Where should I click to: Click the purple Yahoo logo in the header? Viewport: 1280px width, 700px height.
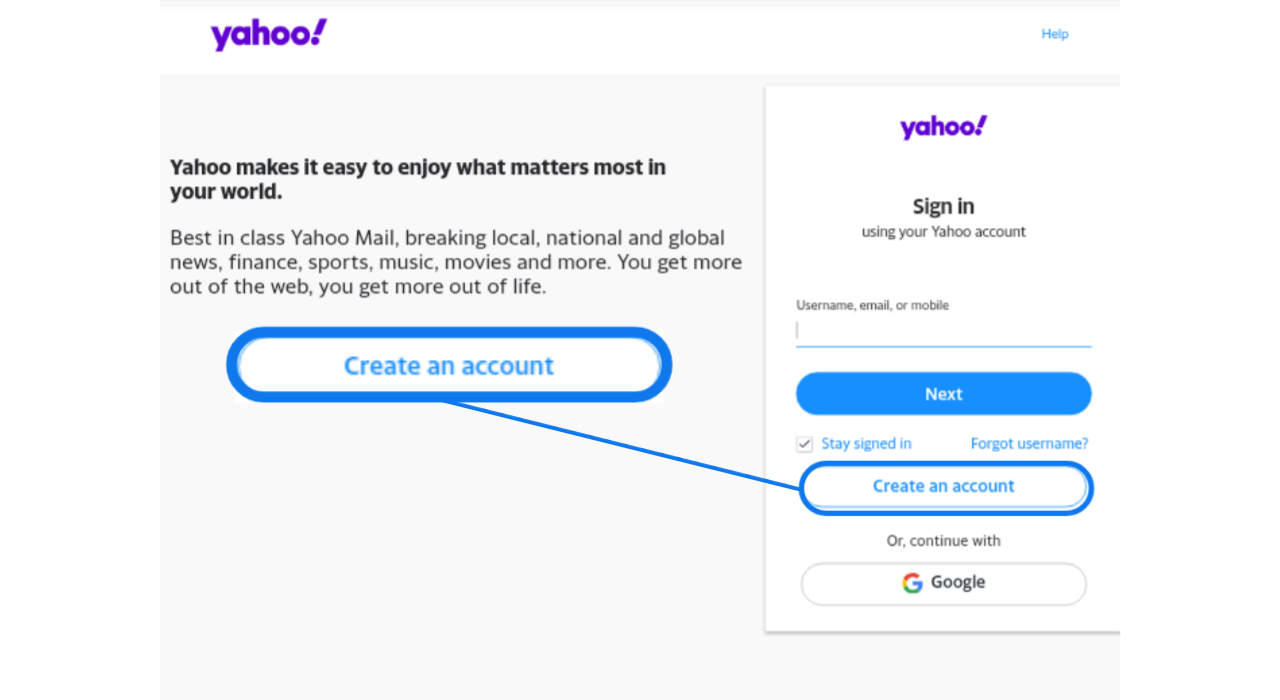pyautogui.click(x=268, y=33)
